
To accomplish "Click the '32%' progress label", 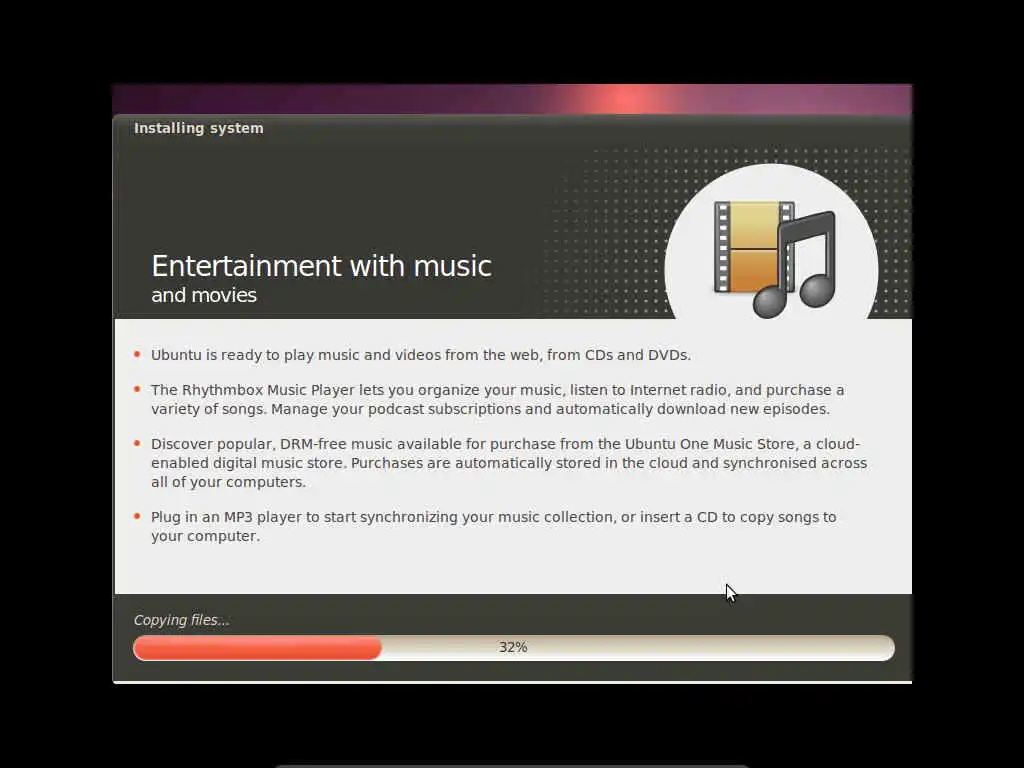I will (x=513, y=647).
